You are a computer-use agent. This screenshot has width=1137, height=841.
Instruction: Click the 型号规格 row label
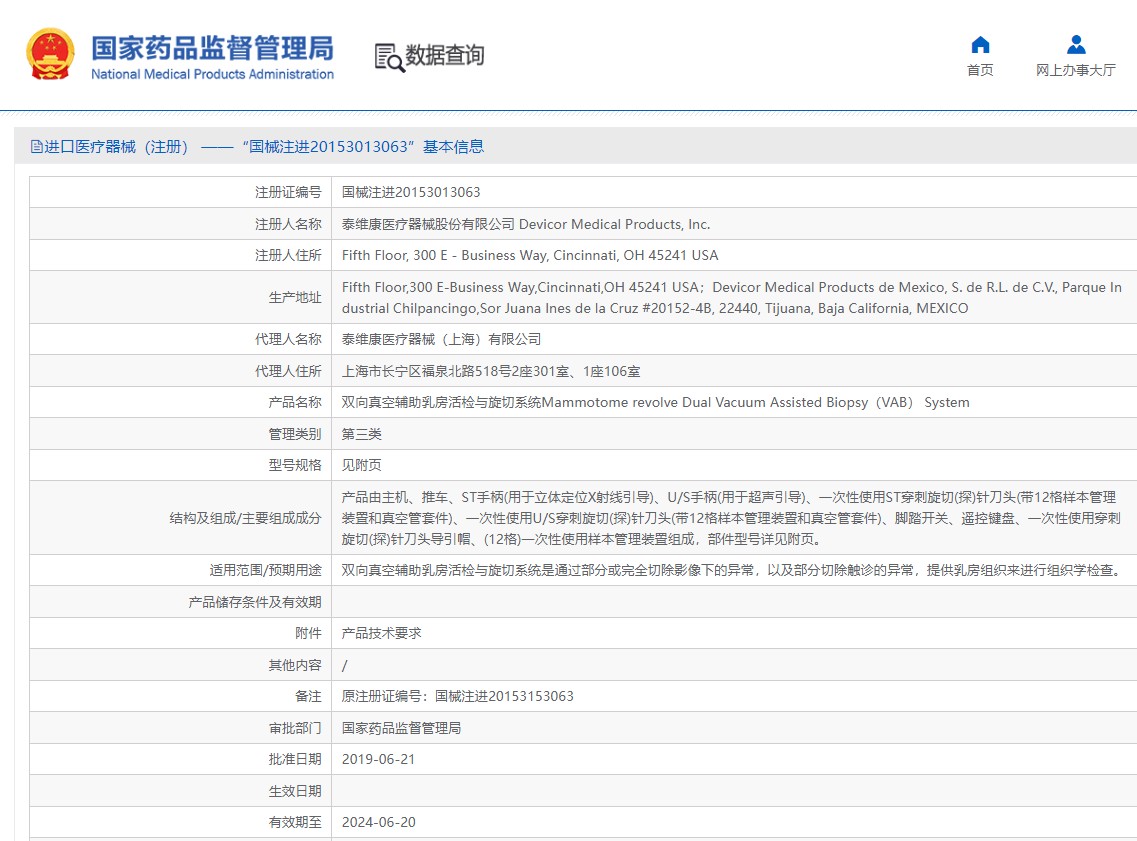294,465
